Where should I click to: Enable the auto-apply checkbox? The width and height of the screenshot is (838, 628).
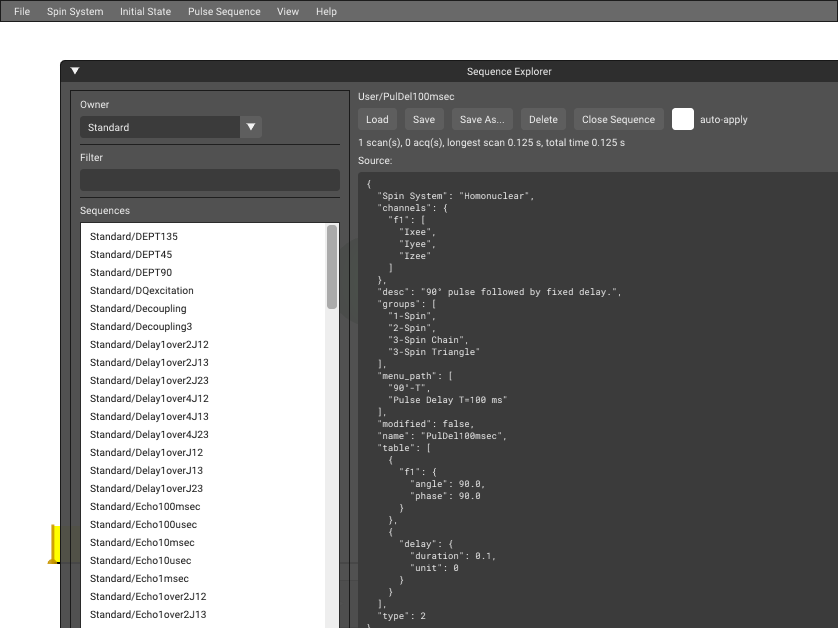point(682,119)
